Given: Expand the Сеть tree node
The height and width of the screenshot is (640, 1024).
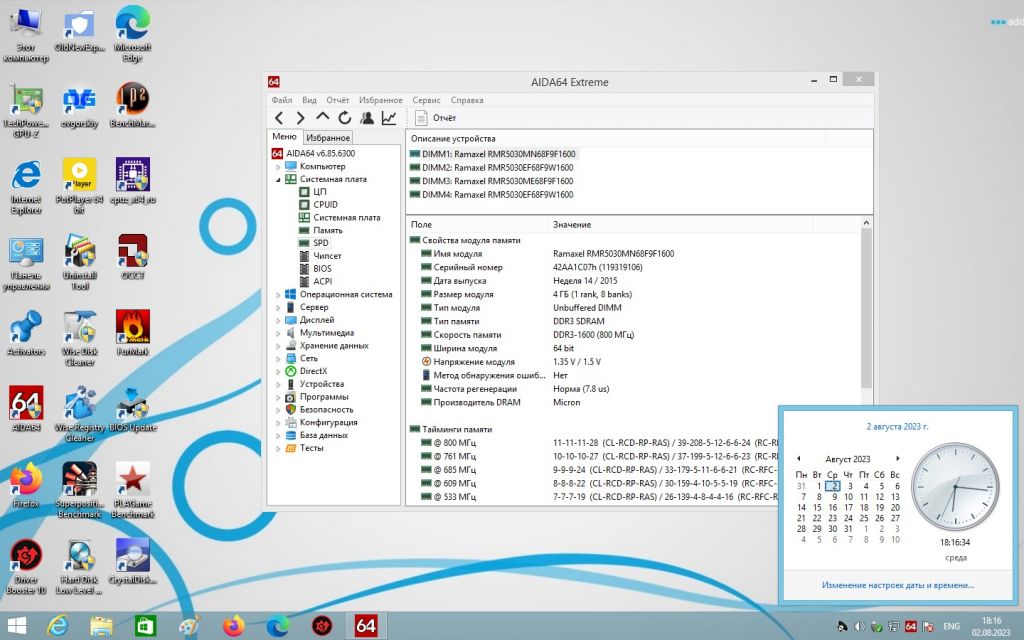Looking at the screenshot, I should [278, 359].
